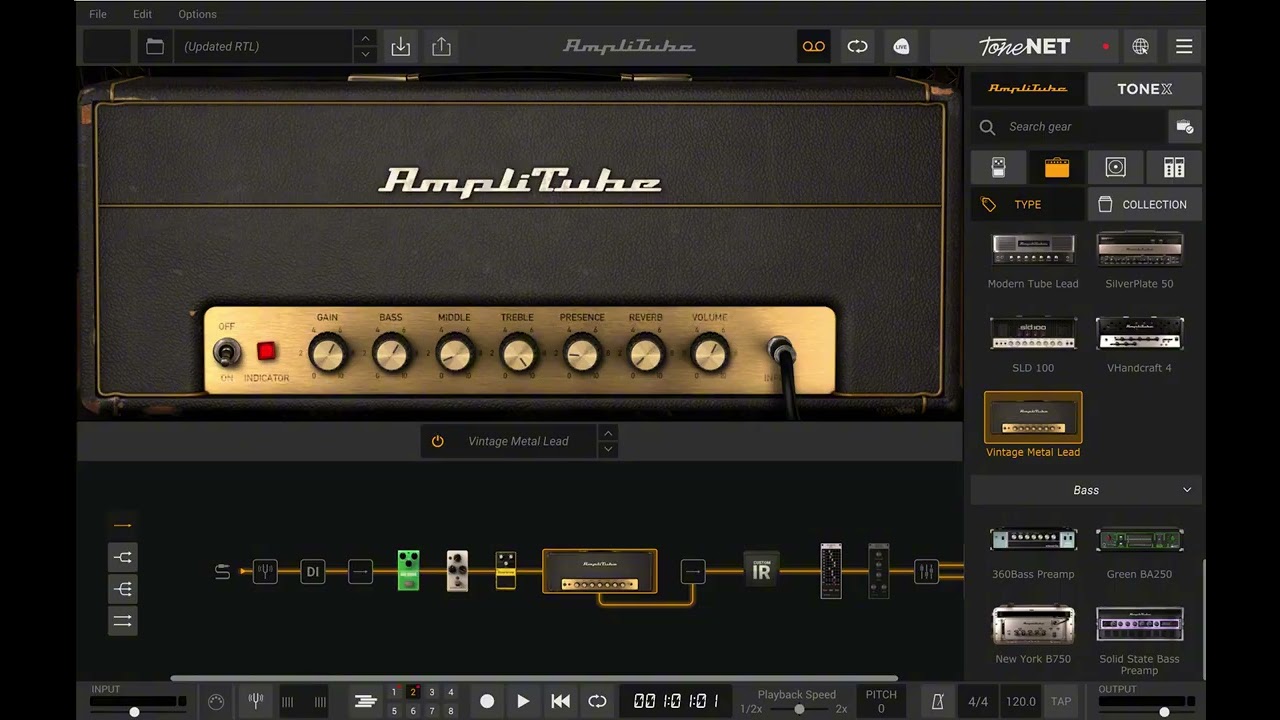Switch to next amp model arrow
Image resolution: width=1280 pixels, height=720 pixels.
pyautogui.click(x=607, y=449)
